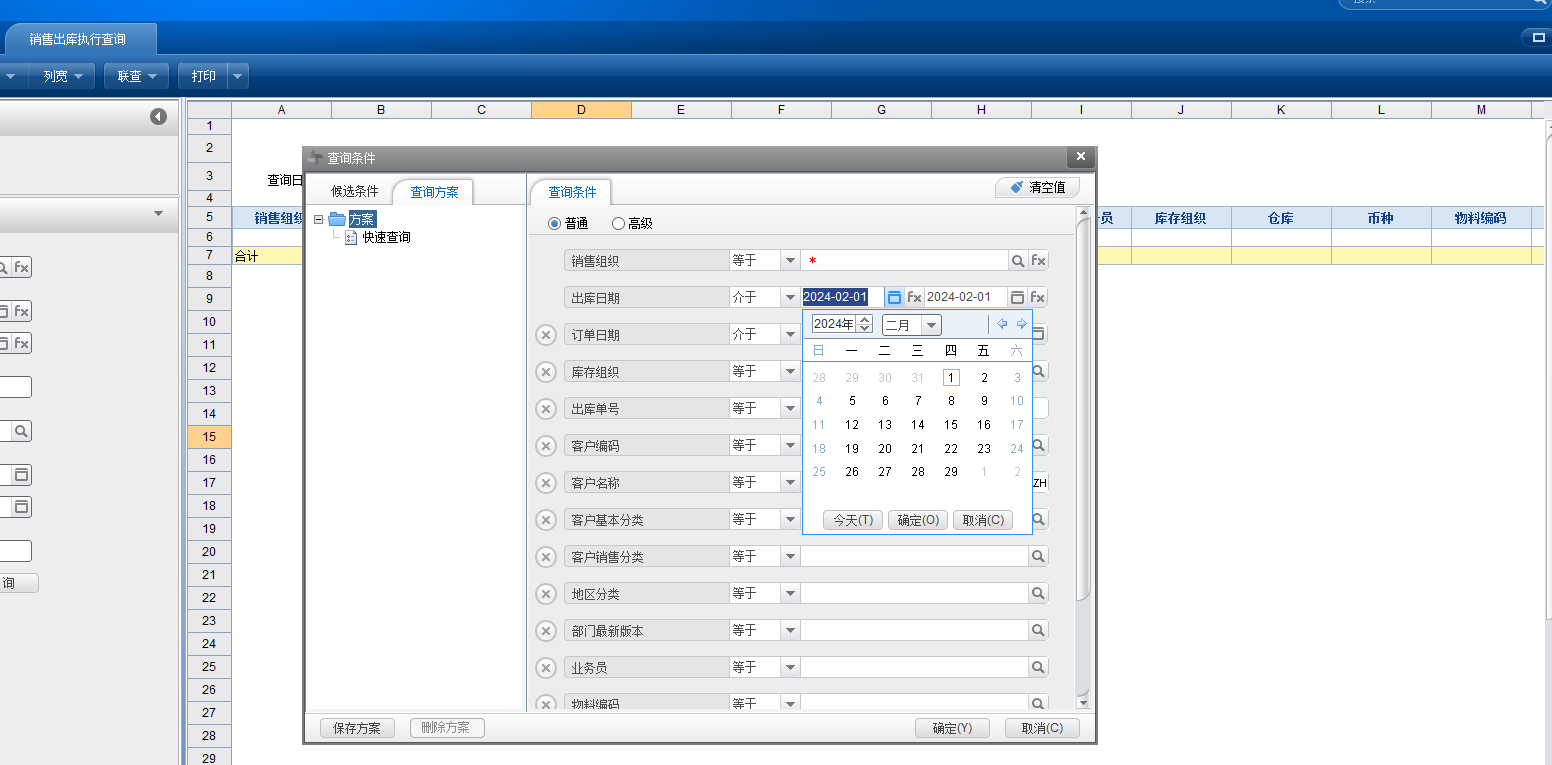Open the 联查 toolbar menu
The height and width of the screenshot is (765, 1552).
(136, 76)
